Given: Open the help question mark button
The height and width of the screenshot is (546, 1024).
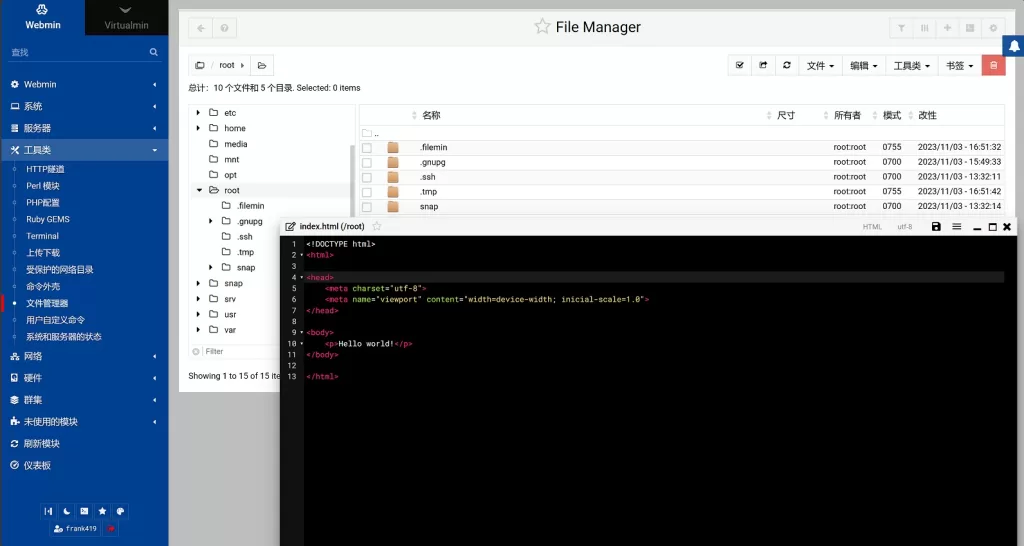Looking at the screenshot, I should click(225, 28).
